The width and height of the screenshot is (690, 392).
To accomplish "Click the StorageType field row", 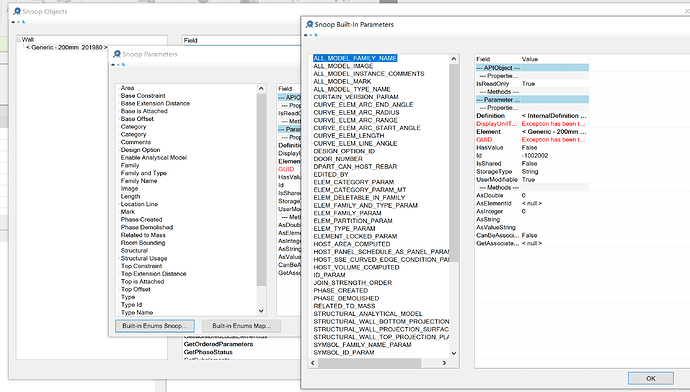I will (x=532, y=172).
